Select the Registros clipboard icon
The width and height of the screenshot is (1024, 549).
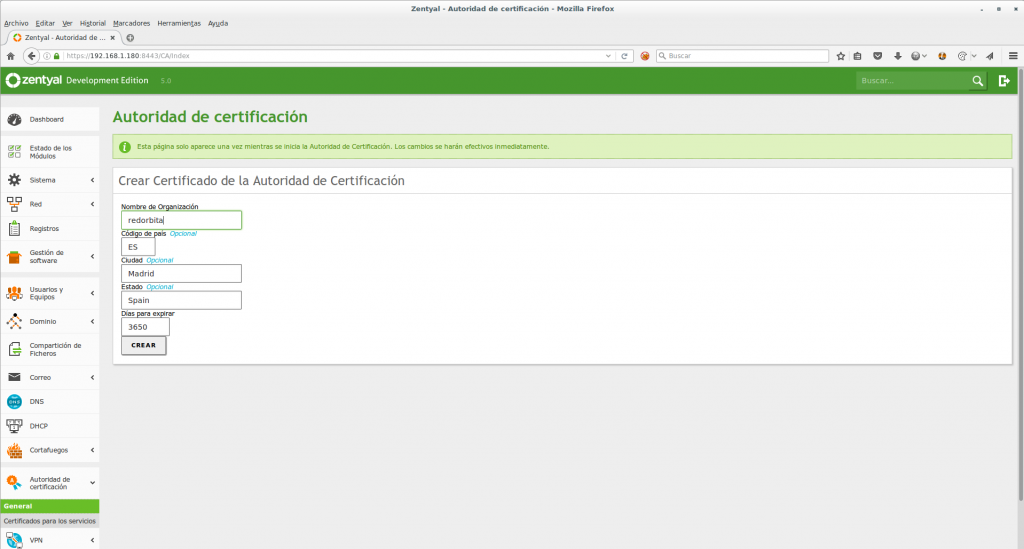pyautogui.click(x=14, y=228)
